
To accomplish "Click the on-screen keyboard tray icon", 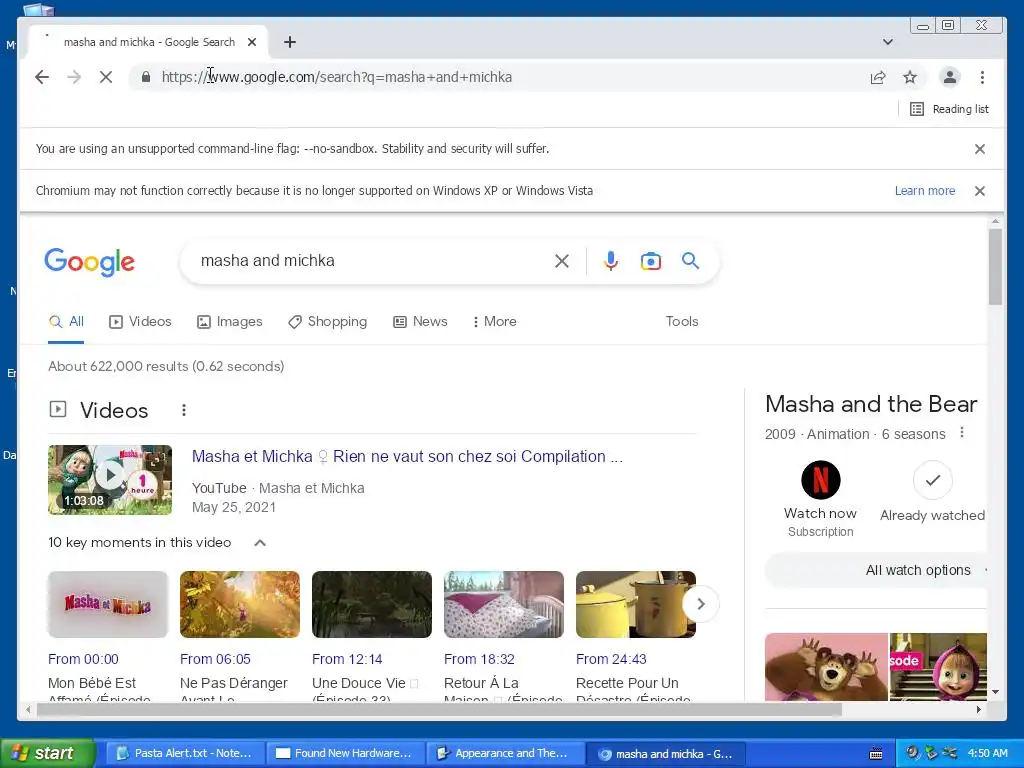I will 876,754.
